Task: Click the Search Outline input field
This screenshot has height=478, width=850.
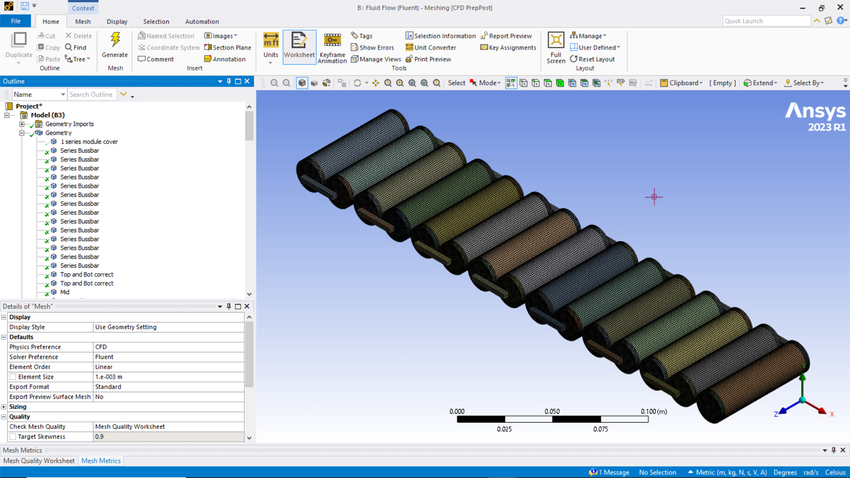Action: coord(91,94)
